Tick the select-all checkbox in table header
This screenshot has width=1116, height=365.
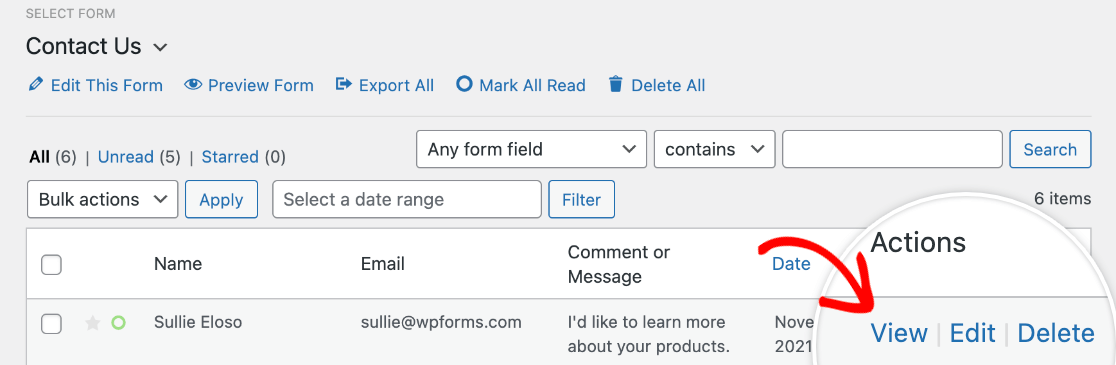tap(51, 265)
